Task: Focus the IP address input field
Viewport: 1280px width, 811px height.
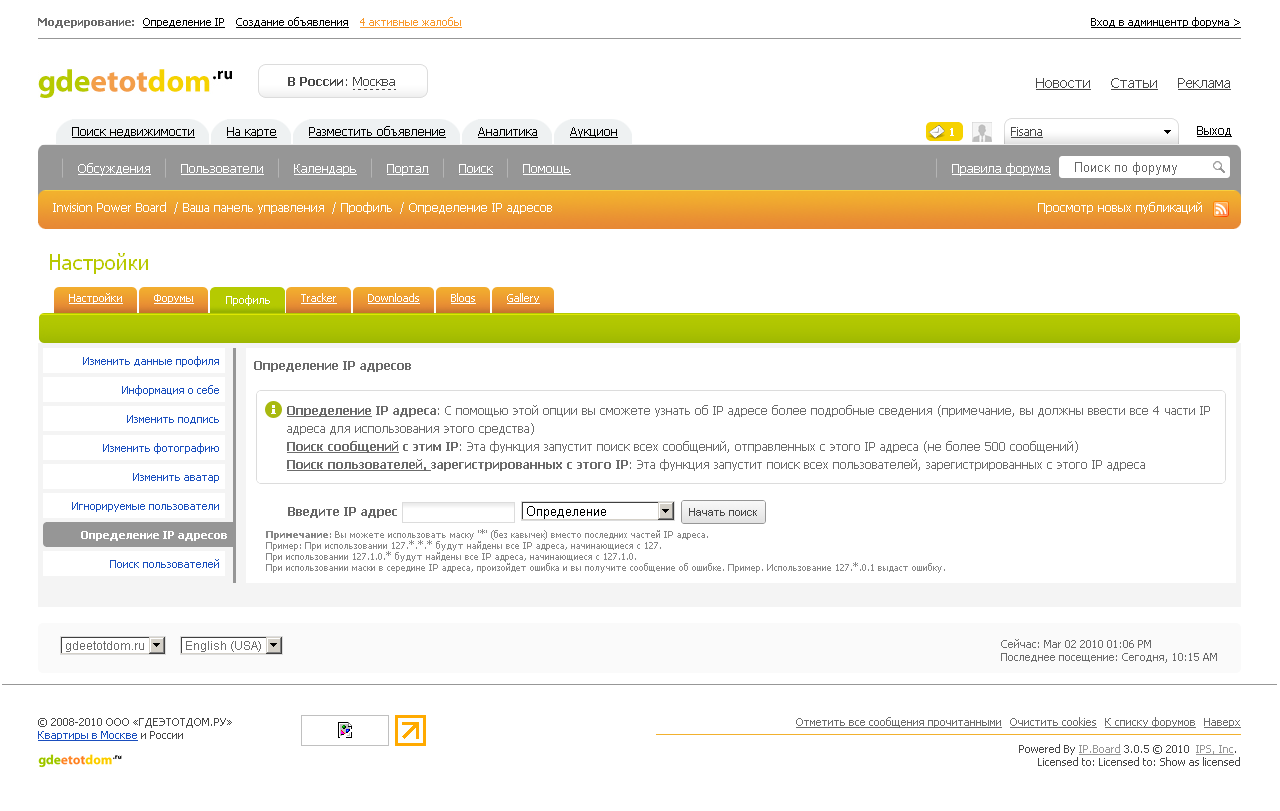Action: [x=458, y=512]
